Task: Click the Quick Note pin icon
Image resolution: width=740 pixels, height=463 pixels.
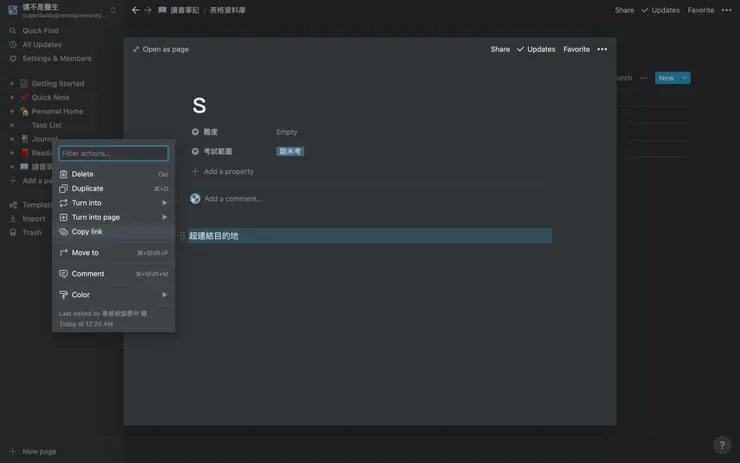Action: coord(25,97)
